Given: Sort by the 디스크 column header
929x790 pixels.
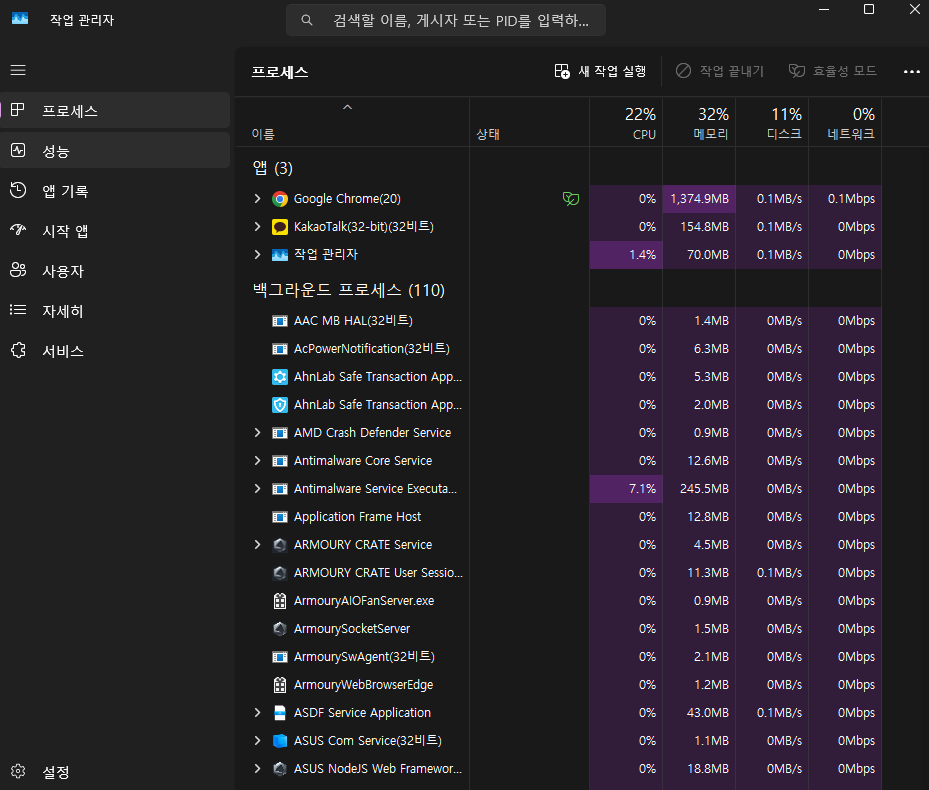Looking at the screenshot, I should (x=772, y=123).
